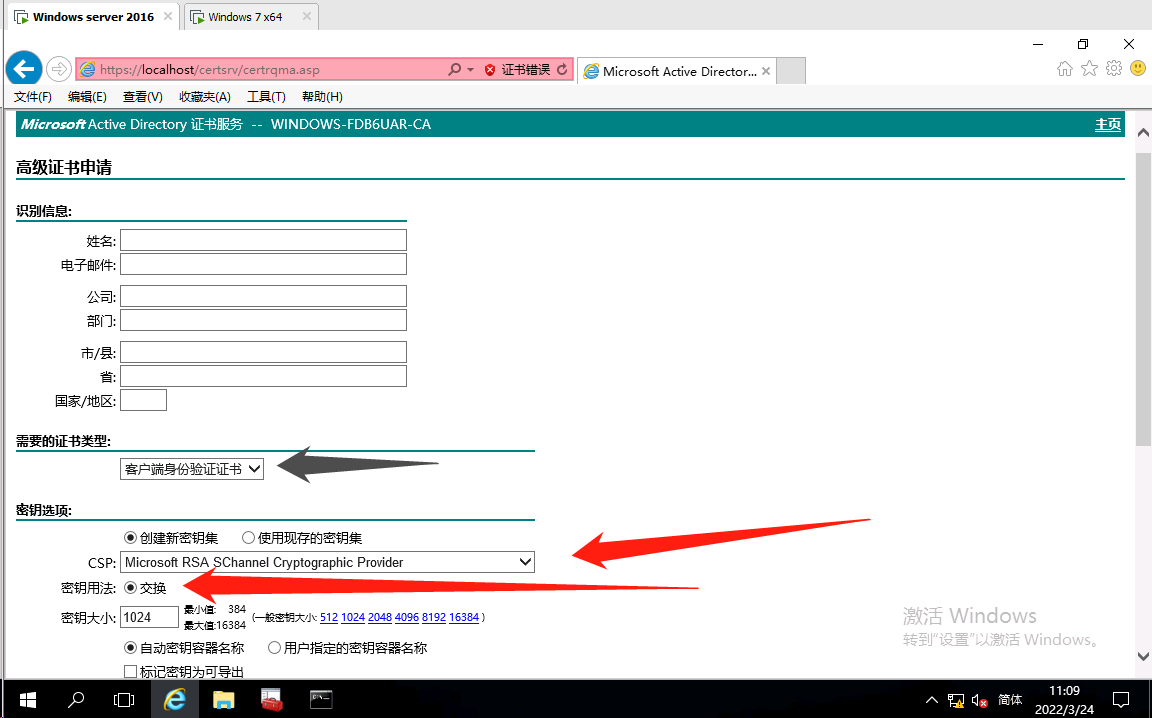Screen dimensions: 1152x718
Task: Open a new blank browser tab
Action: pyautogui.click(x=791, y=71)
